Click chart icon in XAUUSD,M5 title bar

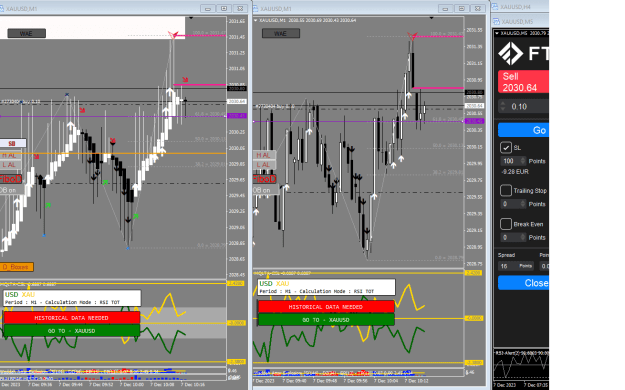[495, 22]
